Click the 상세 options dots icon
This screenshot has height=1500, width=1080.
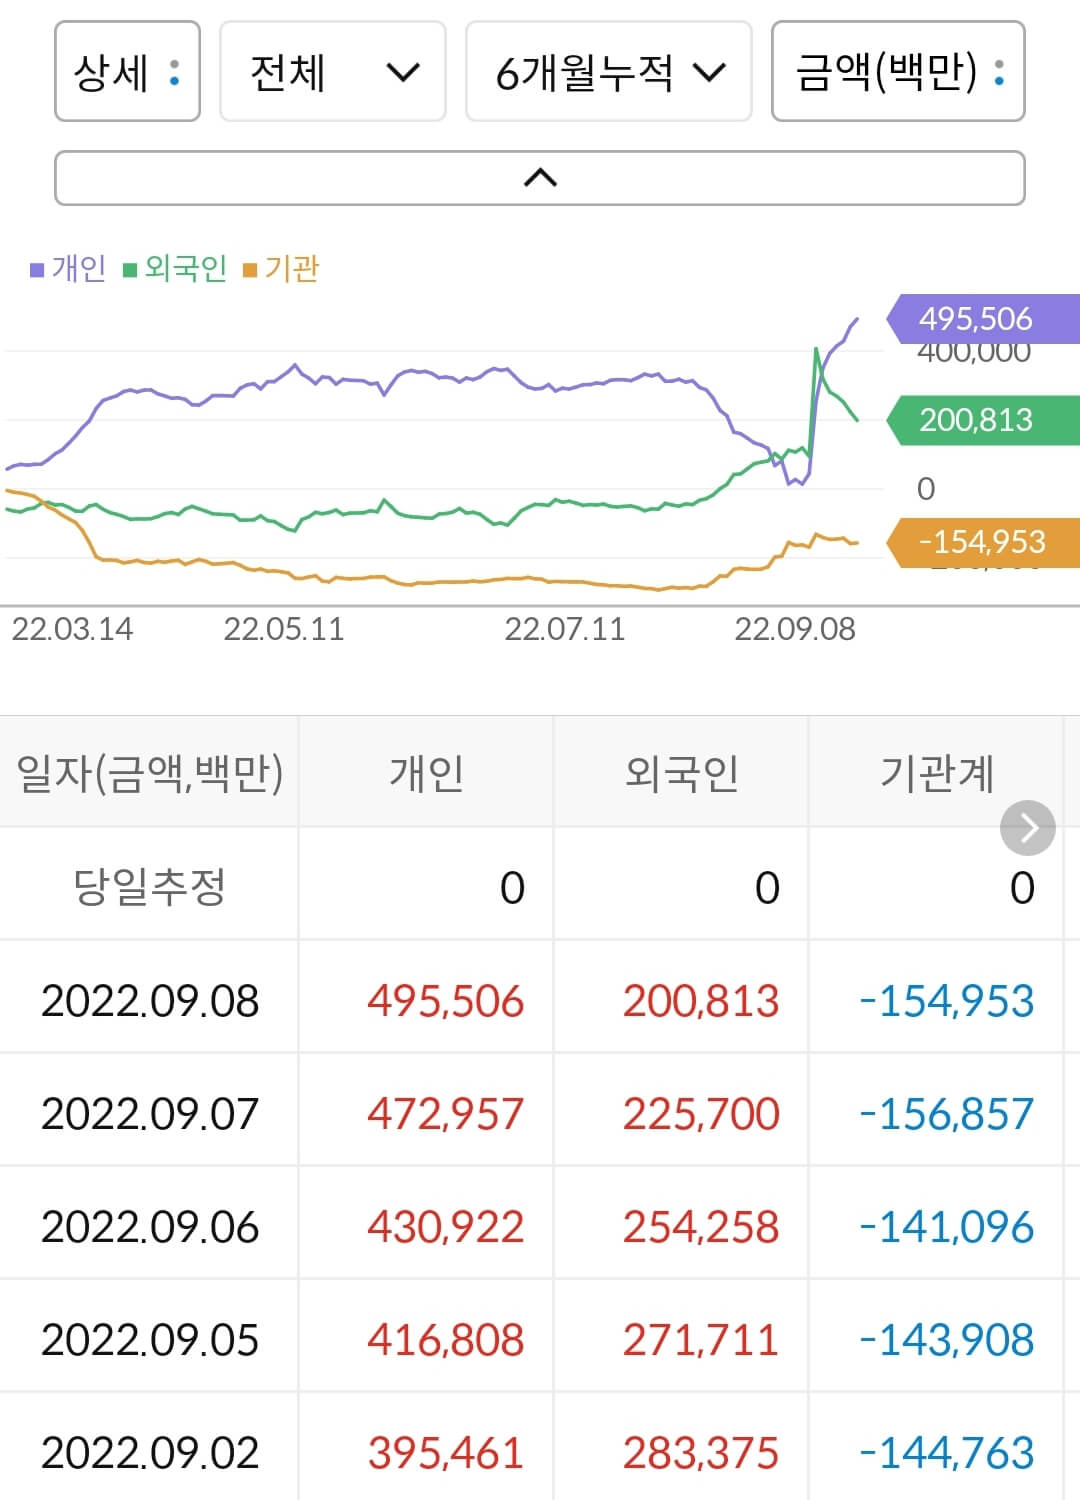(175, 73)
